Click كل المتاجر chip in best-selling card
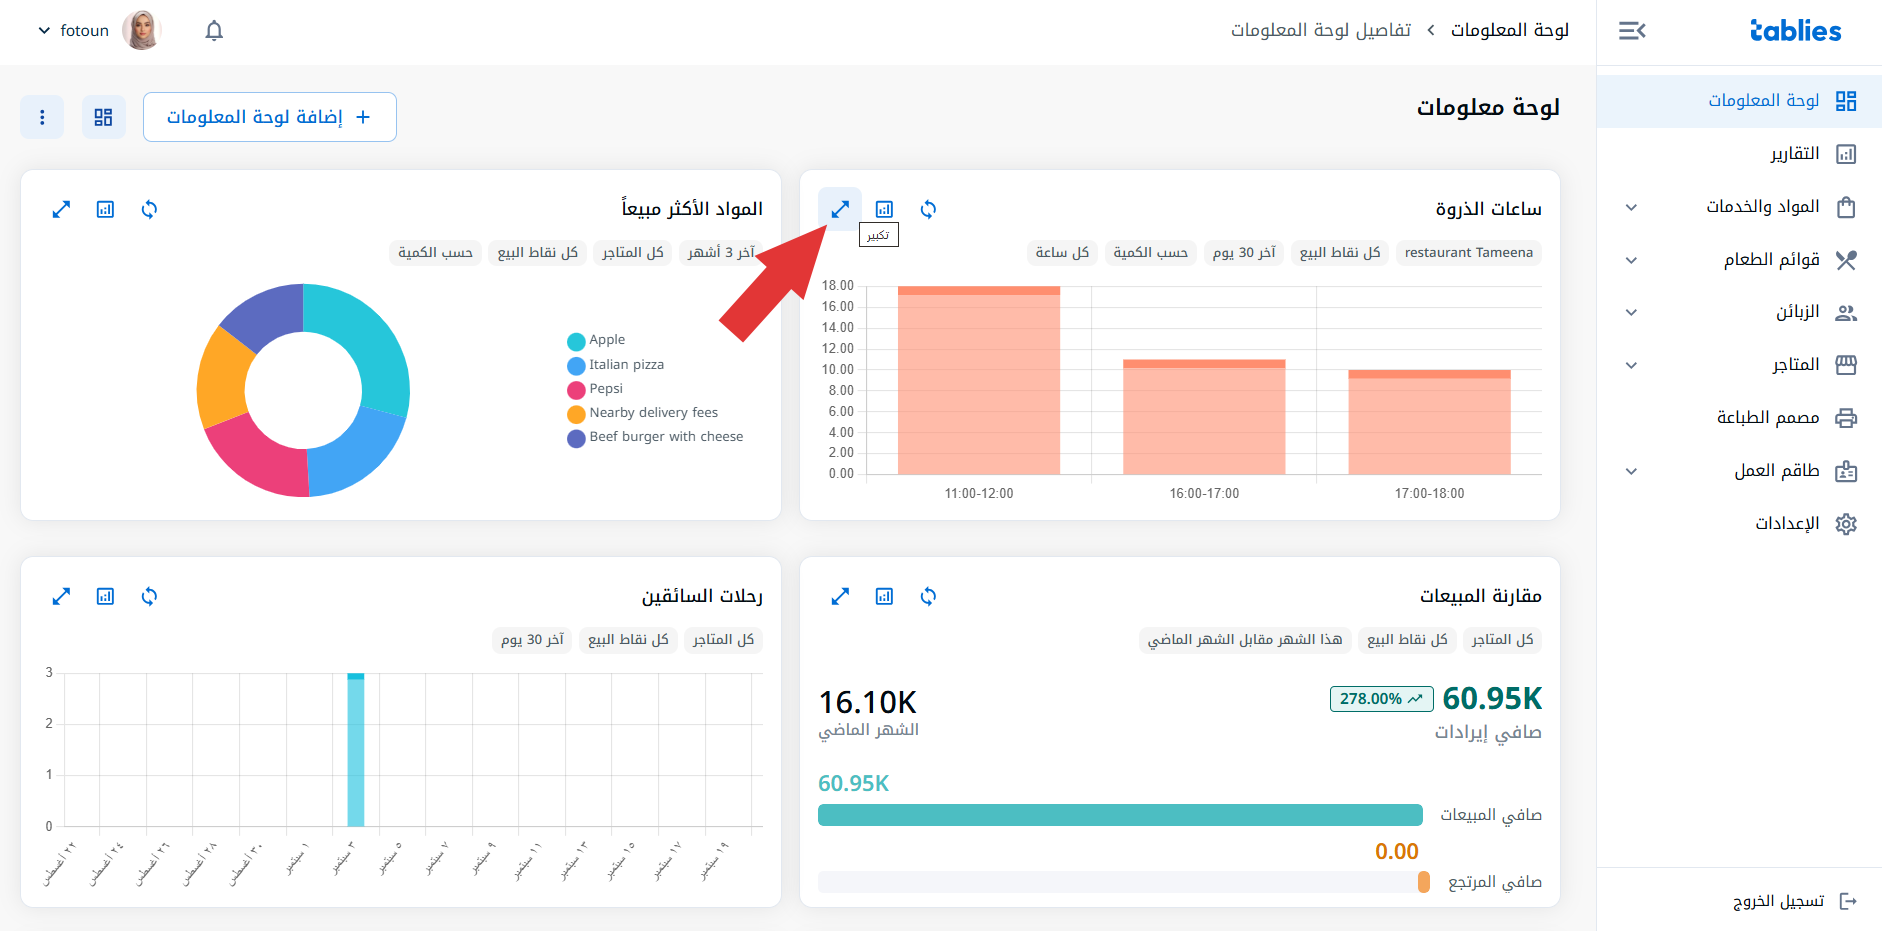This screenshot has width=1882, height=931. [632, 253]
